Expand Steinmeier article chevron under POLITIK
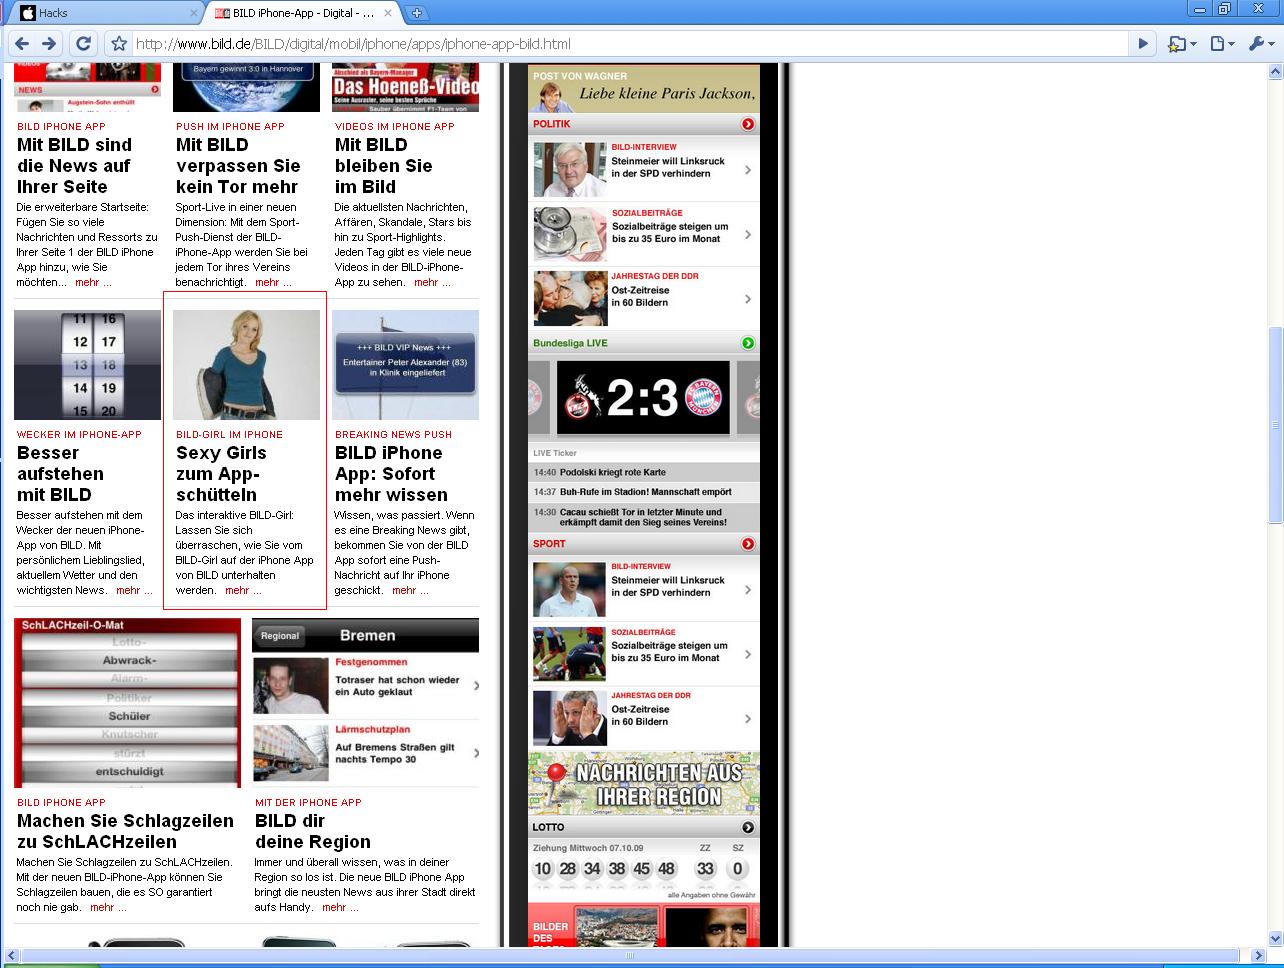This screenshot has width=1284, height=968. 748,170
